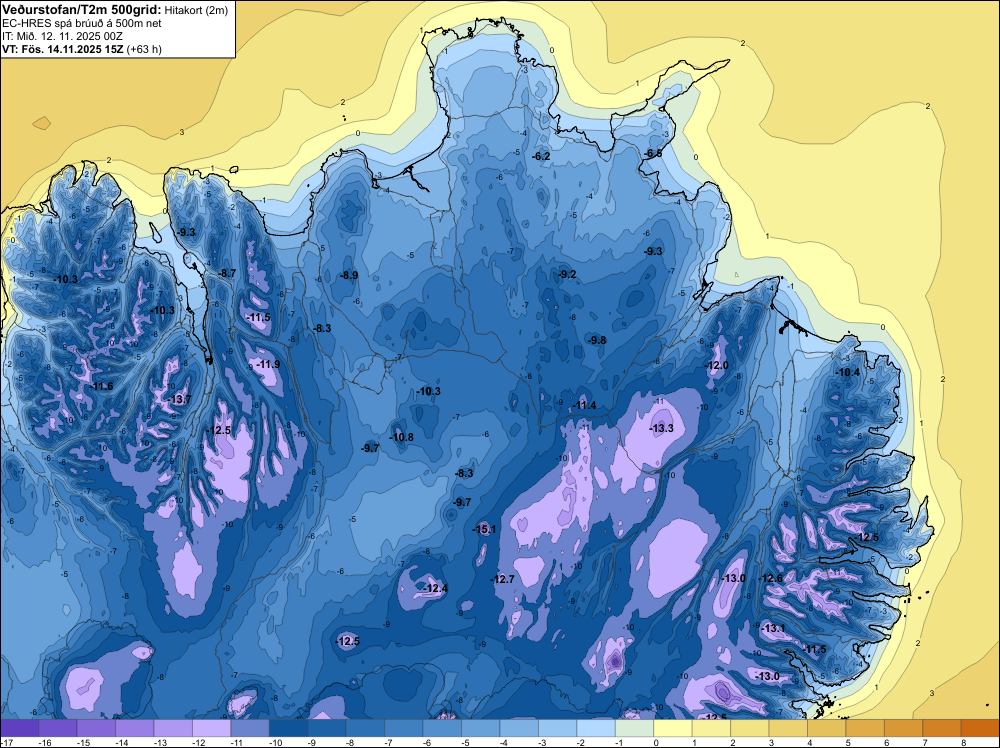Screen dimensions: 1000x748
Task: Click the (+63 h) forecast offset text
Action: (144, 49)
